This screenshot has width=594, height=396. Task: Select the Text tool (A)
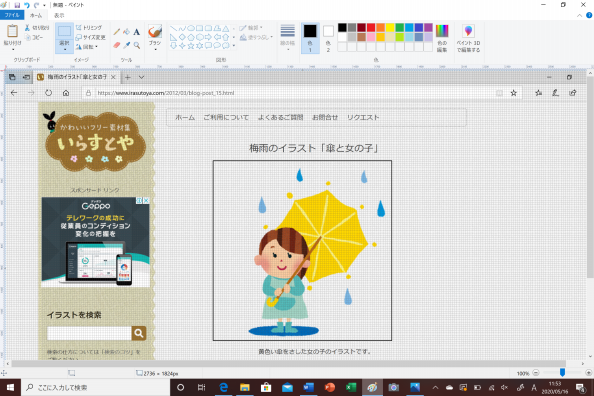pyautogui.click(x=136, y=32)
